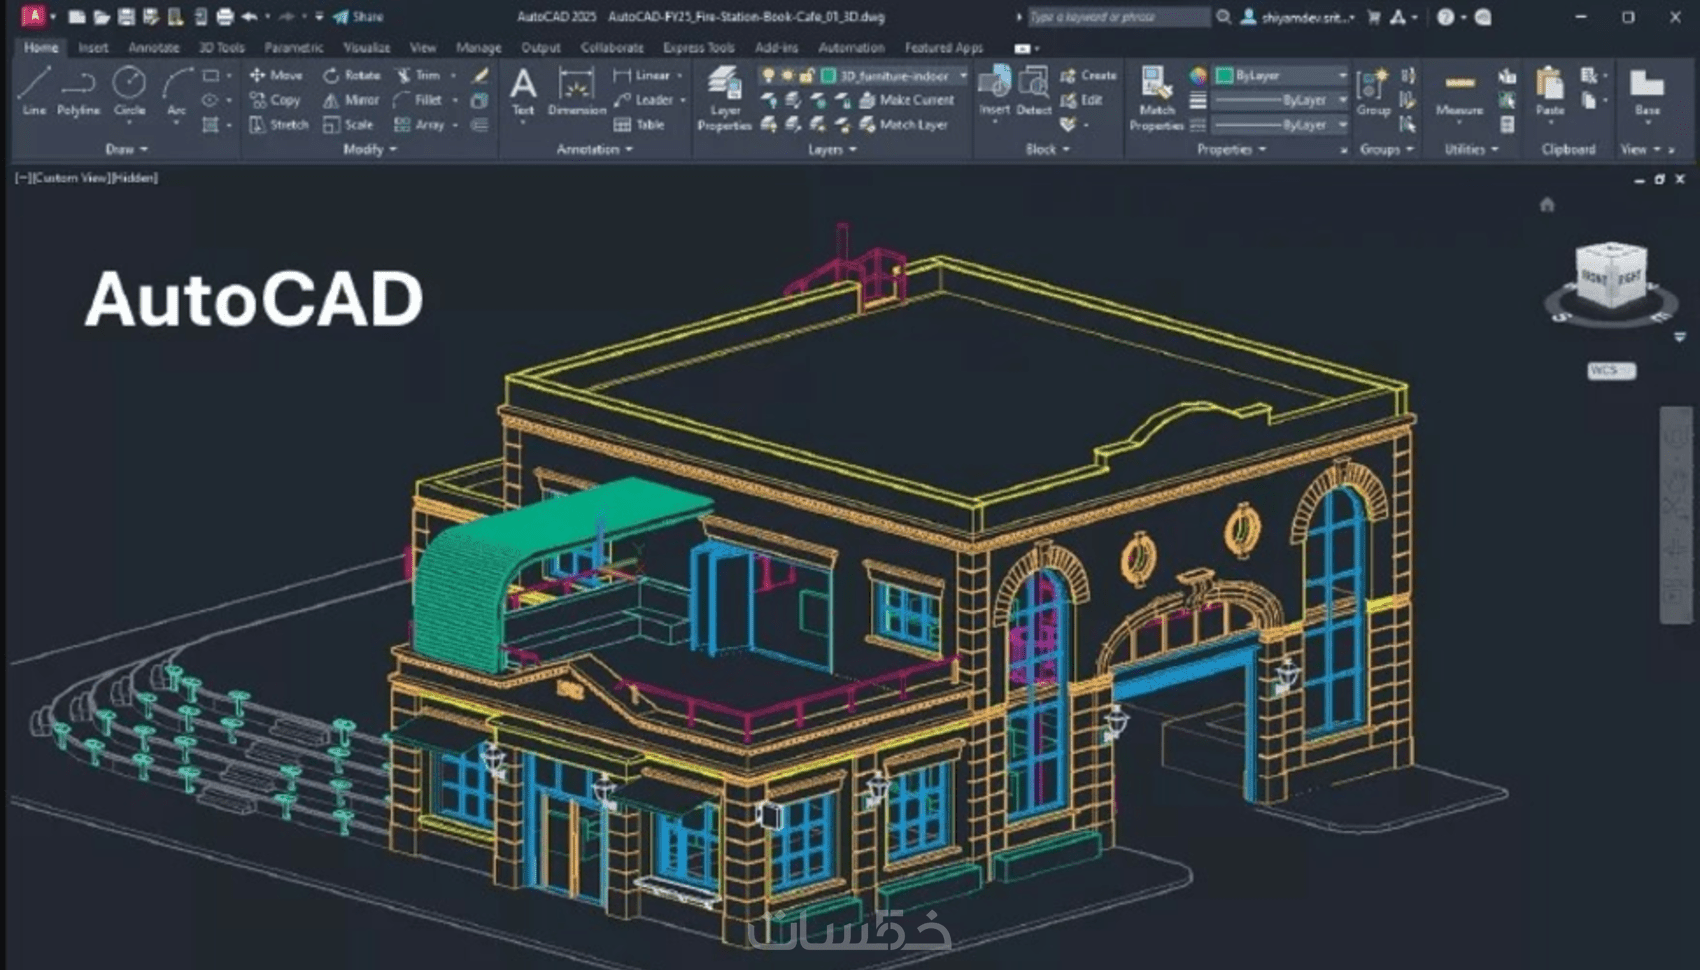Click the Match Layer button
1700x970 pixels.
tap(904, 125)
